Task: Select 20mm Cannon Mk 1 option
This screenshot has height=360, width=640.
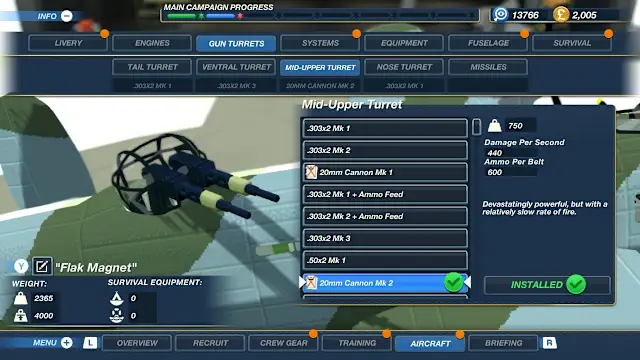Action: (x=385, y=172)
